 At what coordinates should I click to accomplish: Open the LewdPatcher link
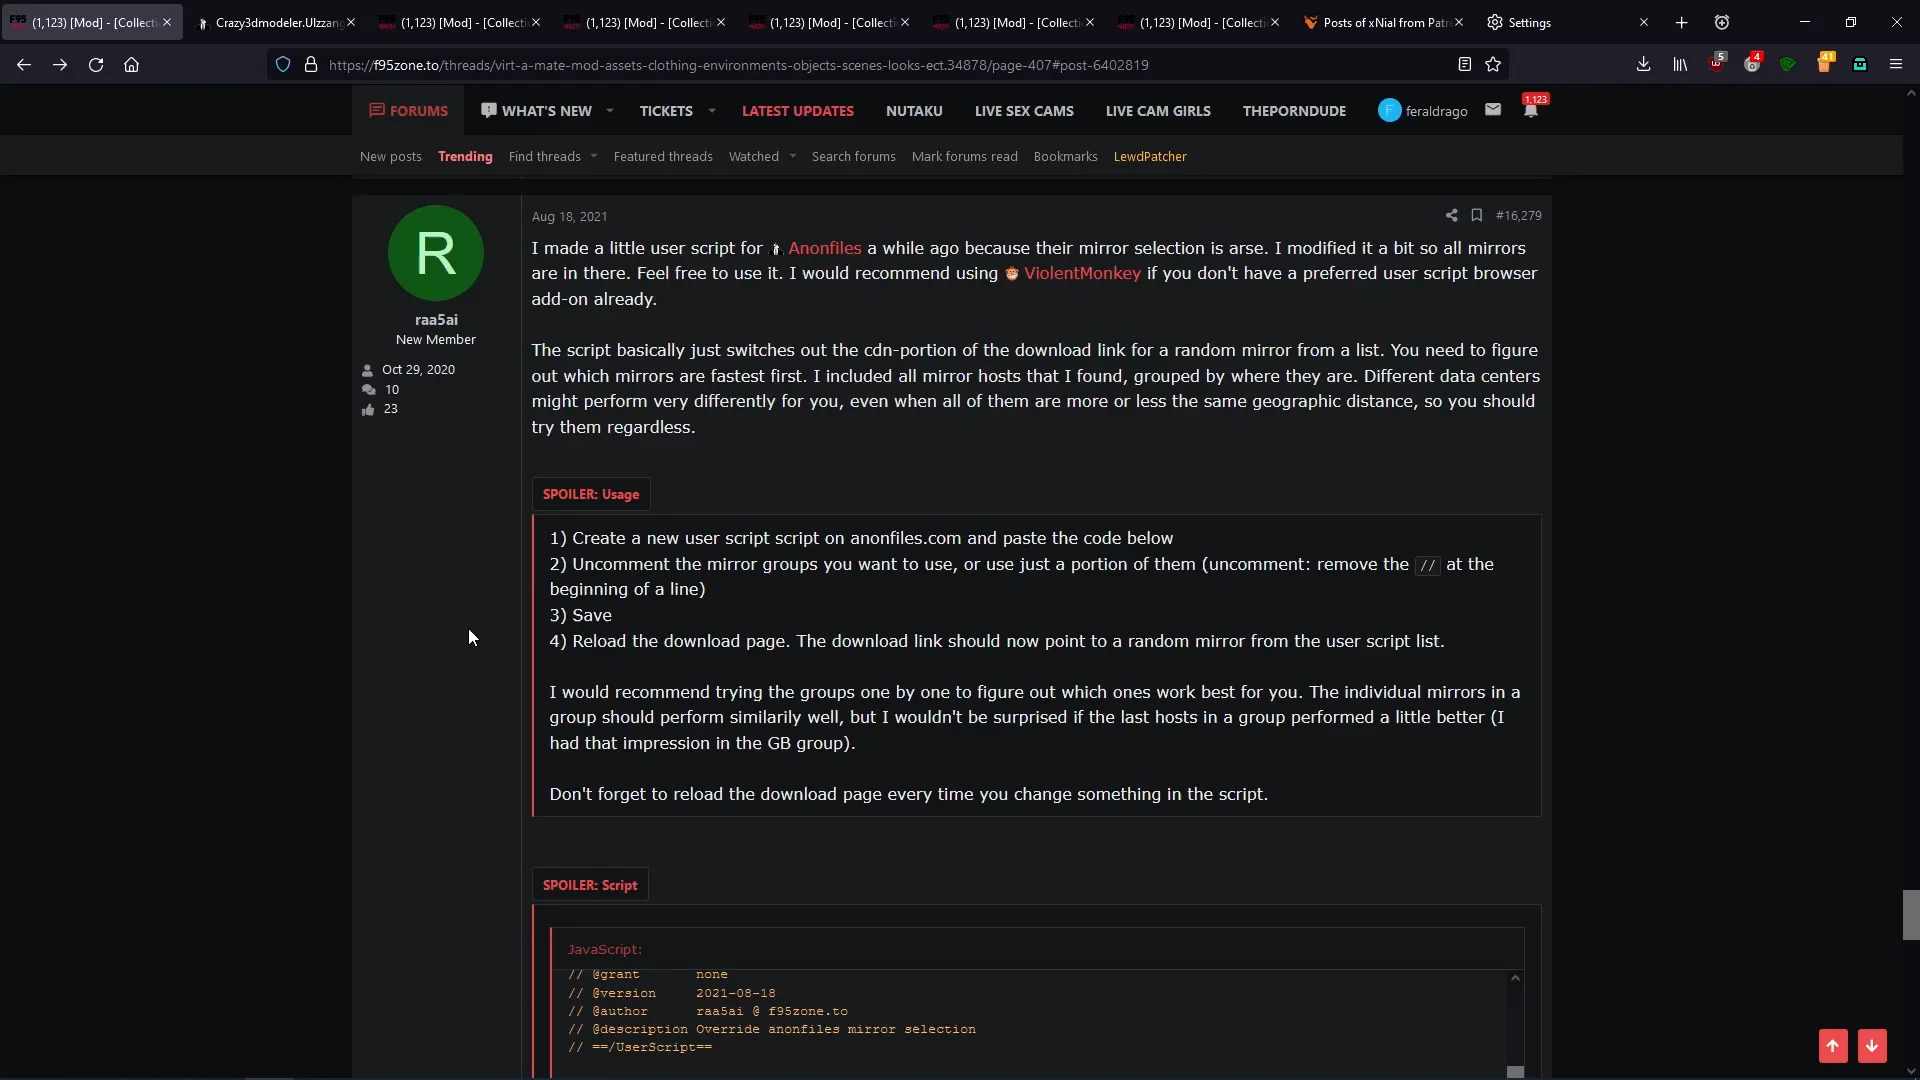(x=1150, y=157)
